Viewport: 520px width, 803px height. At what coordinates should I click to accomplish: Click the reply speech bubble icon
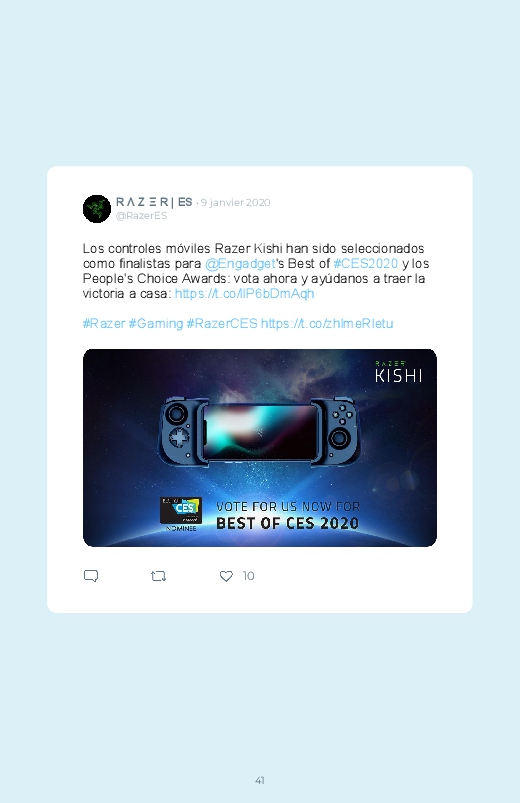(91, 576)
